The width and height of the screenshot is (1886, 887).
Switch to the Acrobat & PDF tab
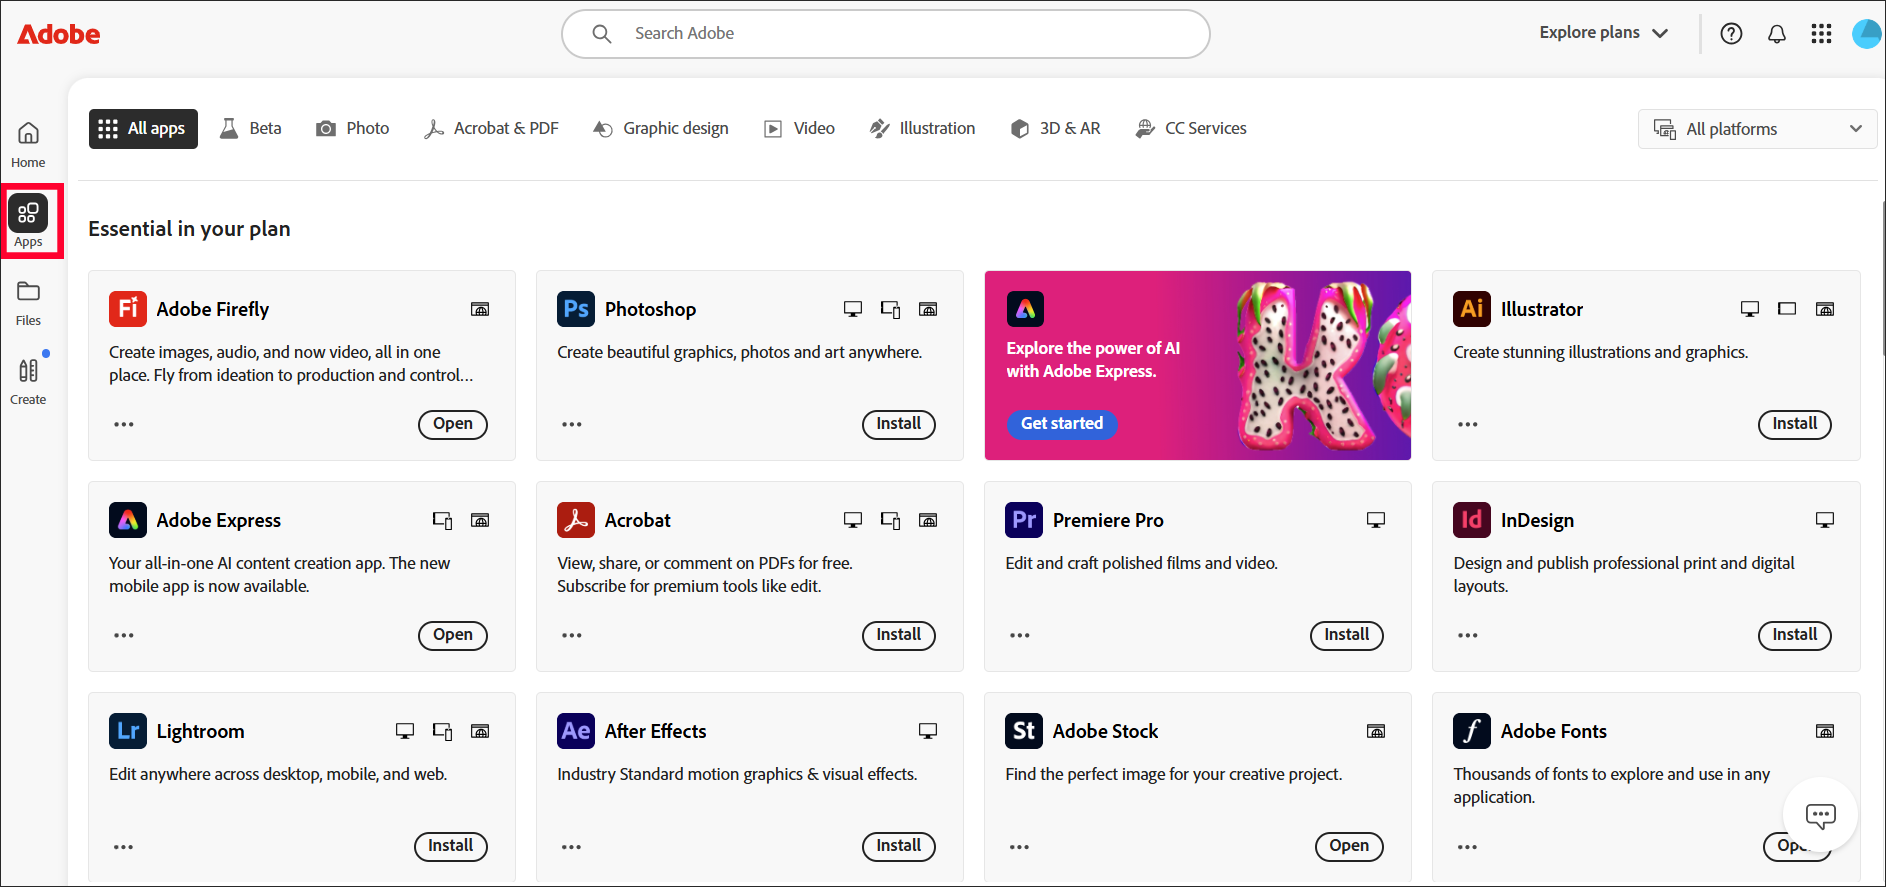point(491,129)
